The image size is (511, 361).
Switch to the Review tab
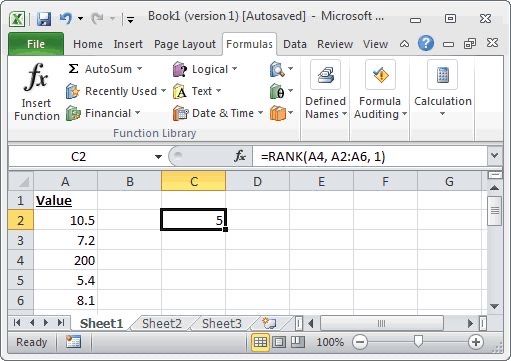(x=335, y=44)
